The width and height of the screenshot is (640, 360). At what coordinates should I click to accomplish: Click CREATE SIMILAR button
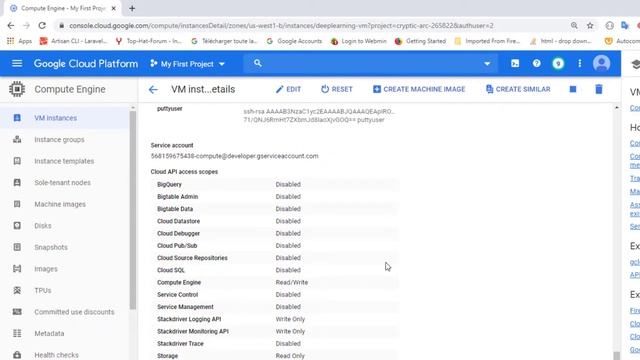[518, 89]
